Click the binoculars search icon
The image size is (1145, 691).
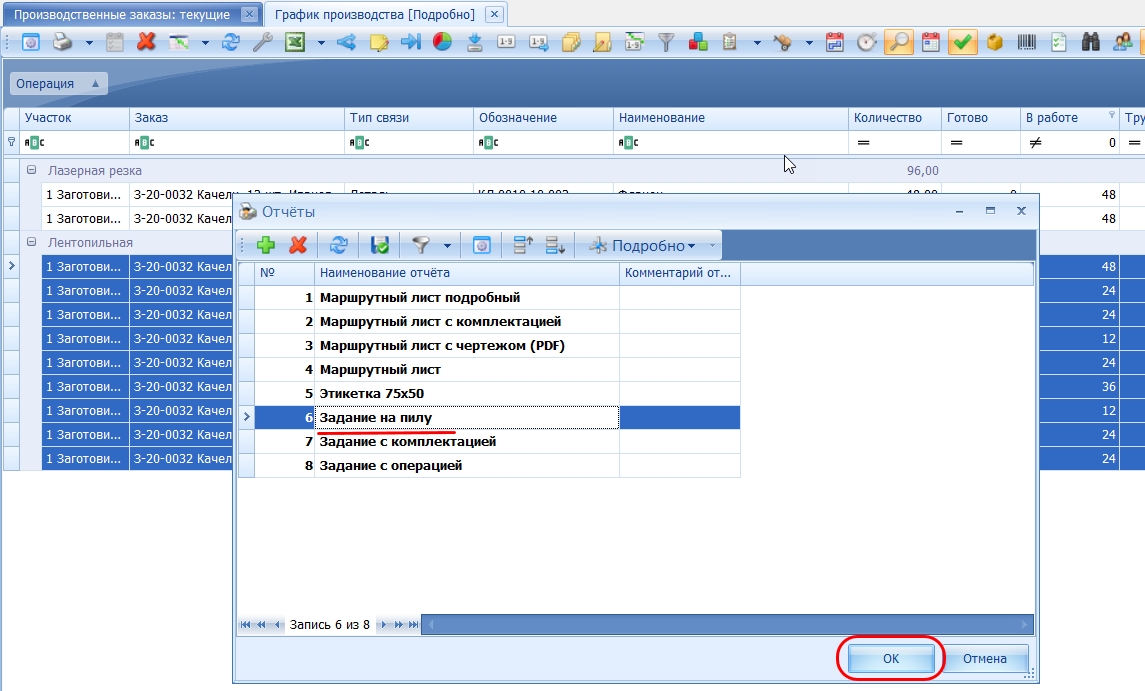click(x=1090, y=42)
